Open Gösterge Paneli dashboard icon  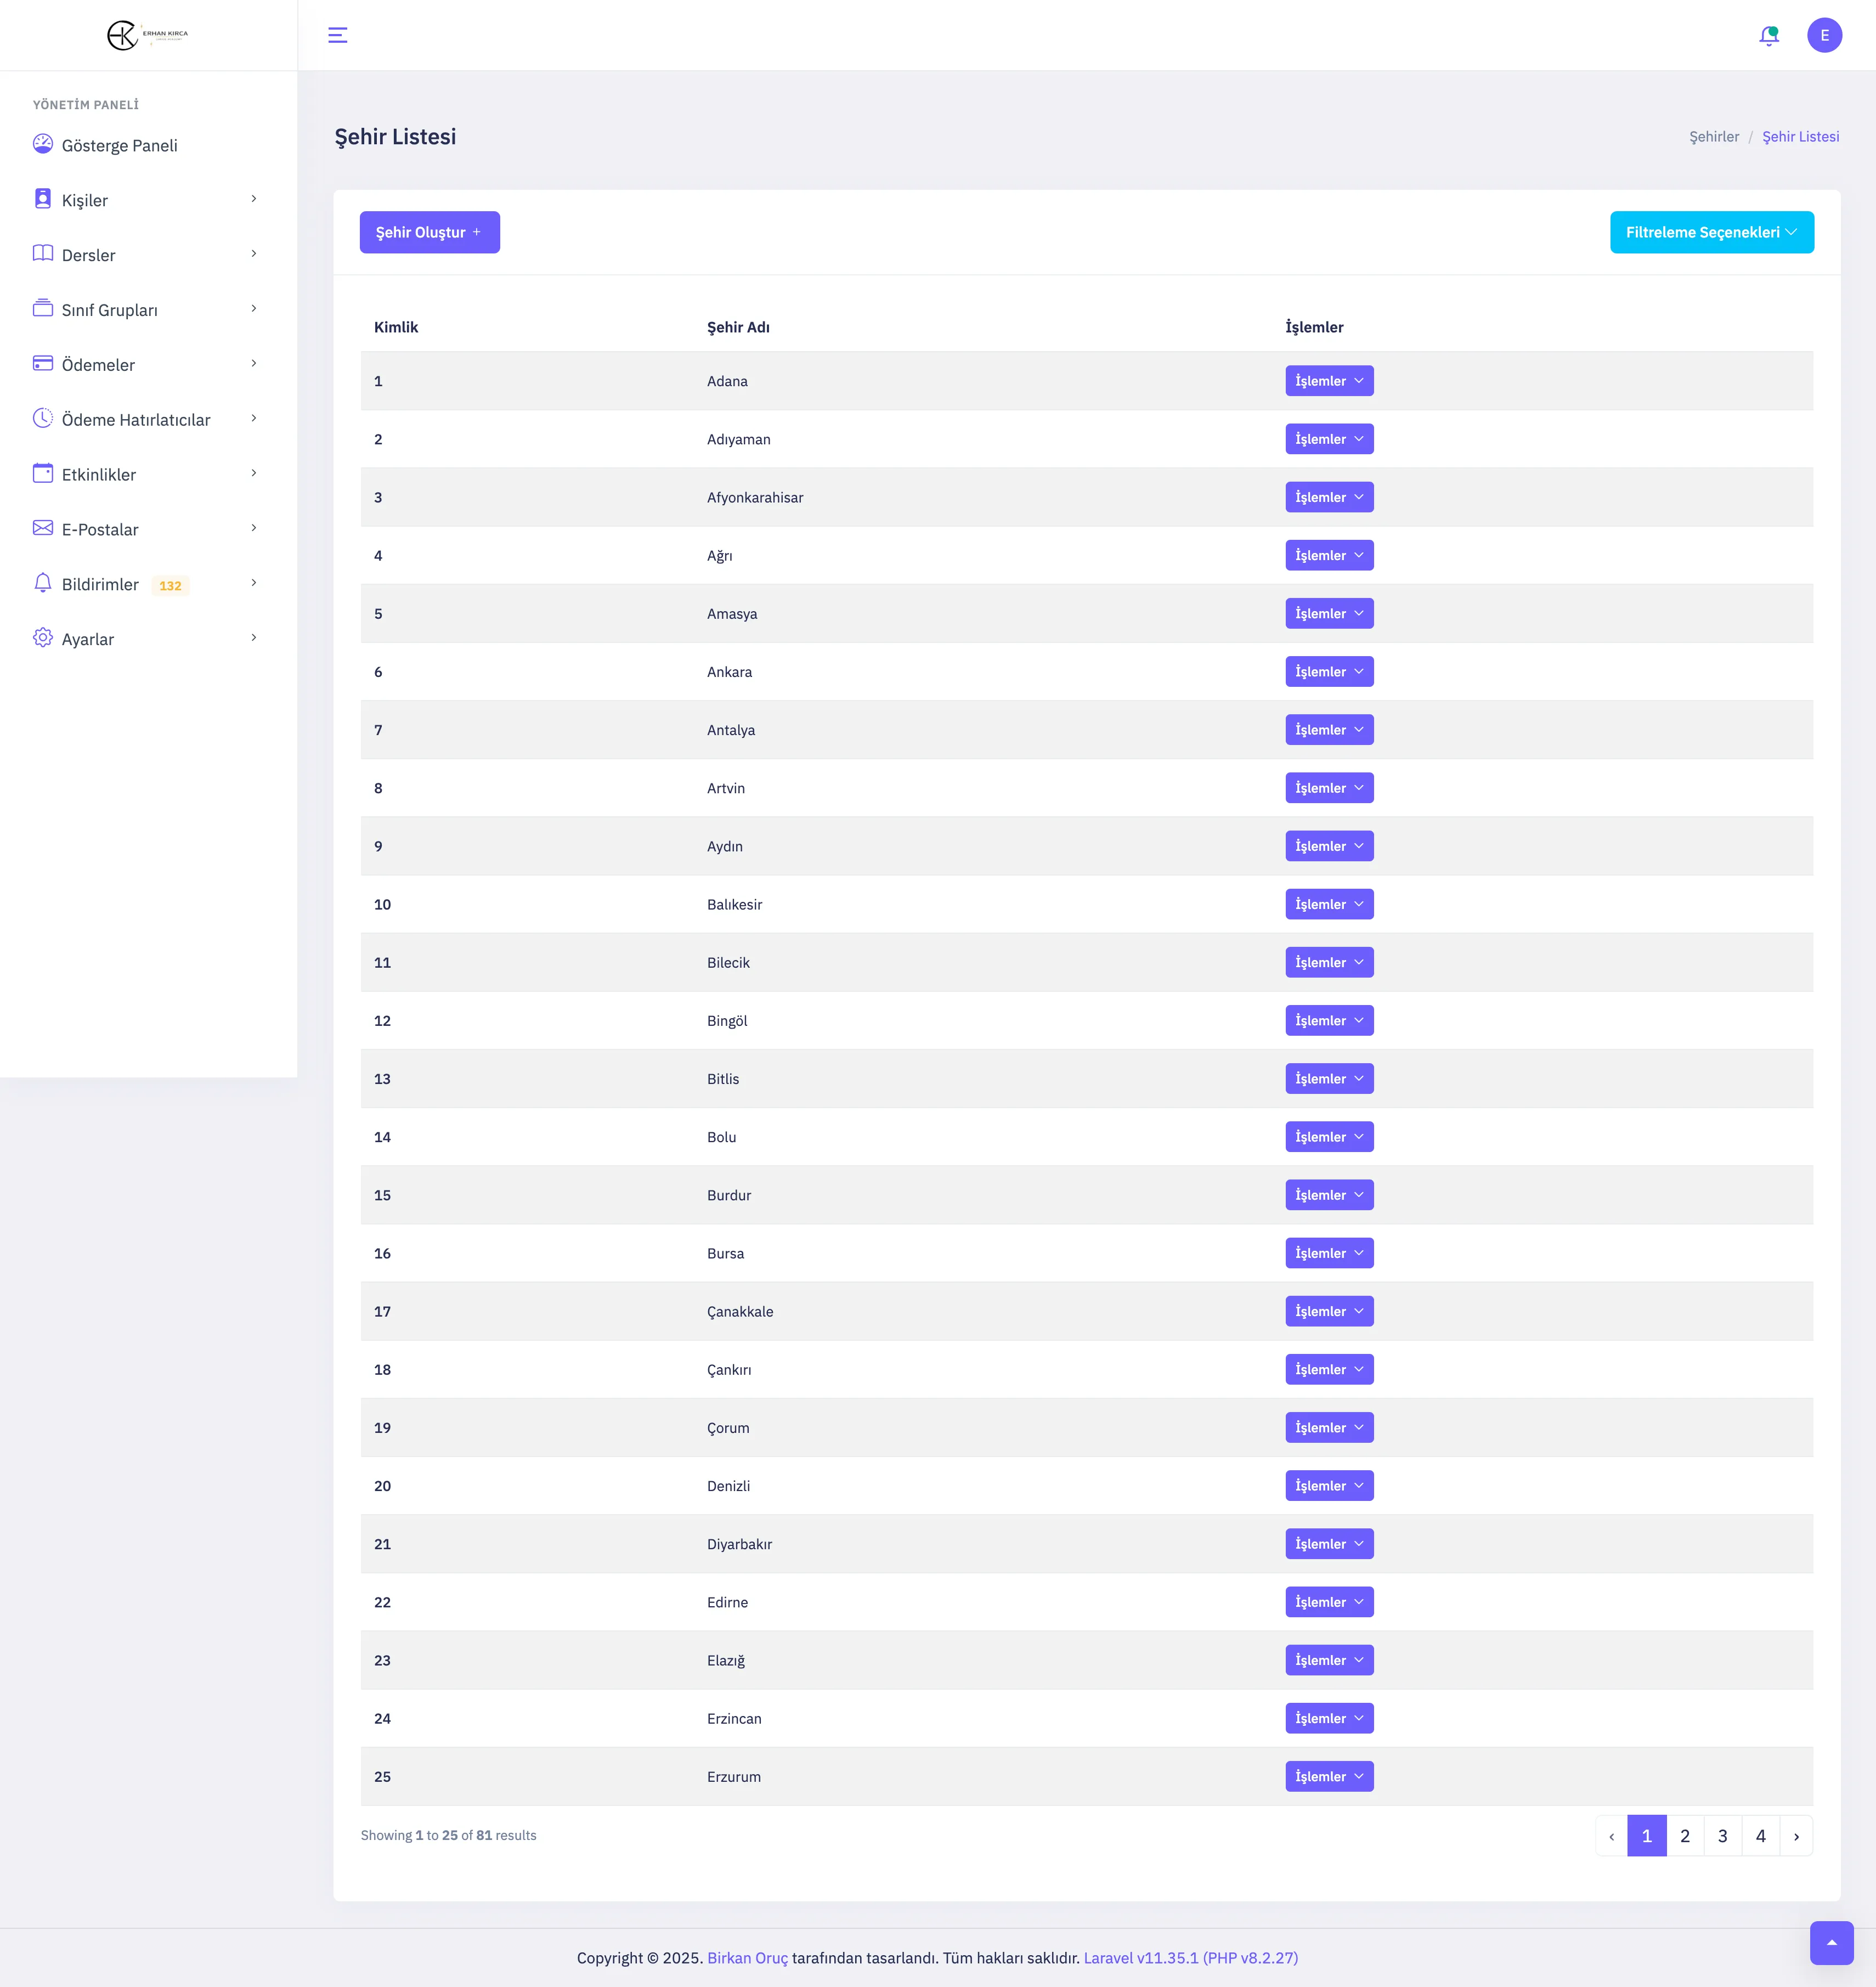43,144
